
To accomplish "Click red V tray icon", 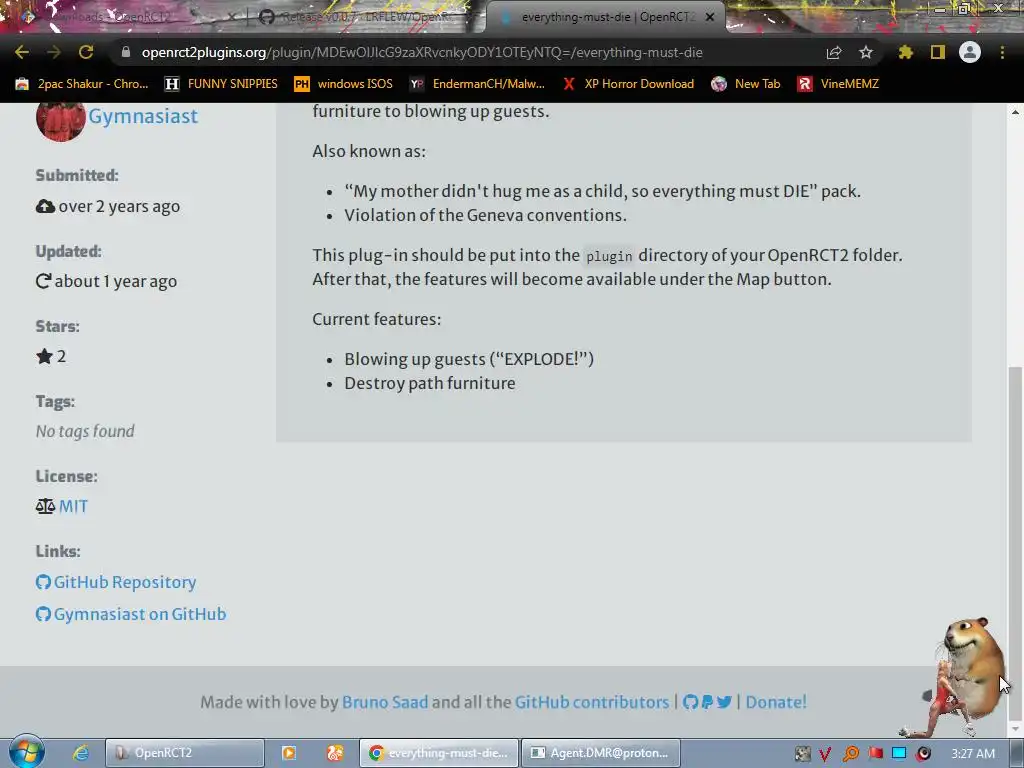I will click(x=826, y=754).
